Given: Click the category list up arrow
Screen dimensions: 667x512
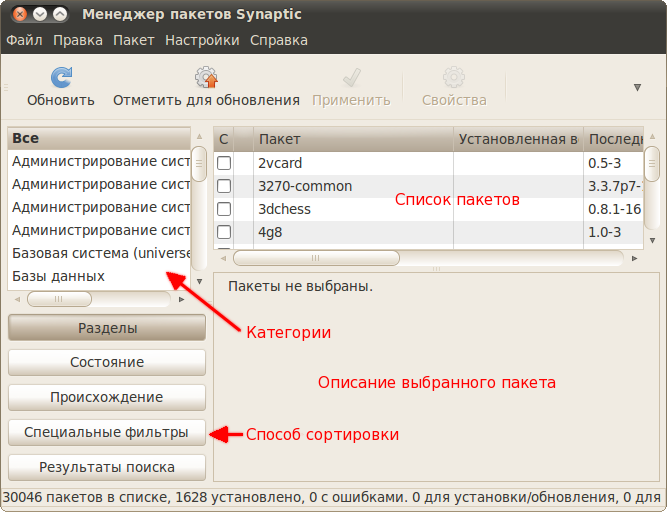Looking at the screenshot, I should click(x=199, y=137).
